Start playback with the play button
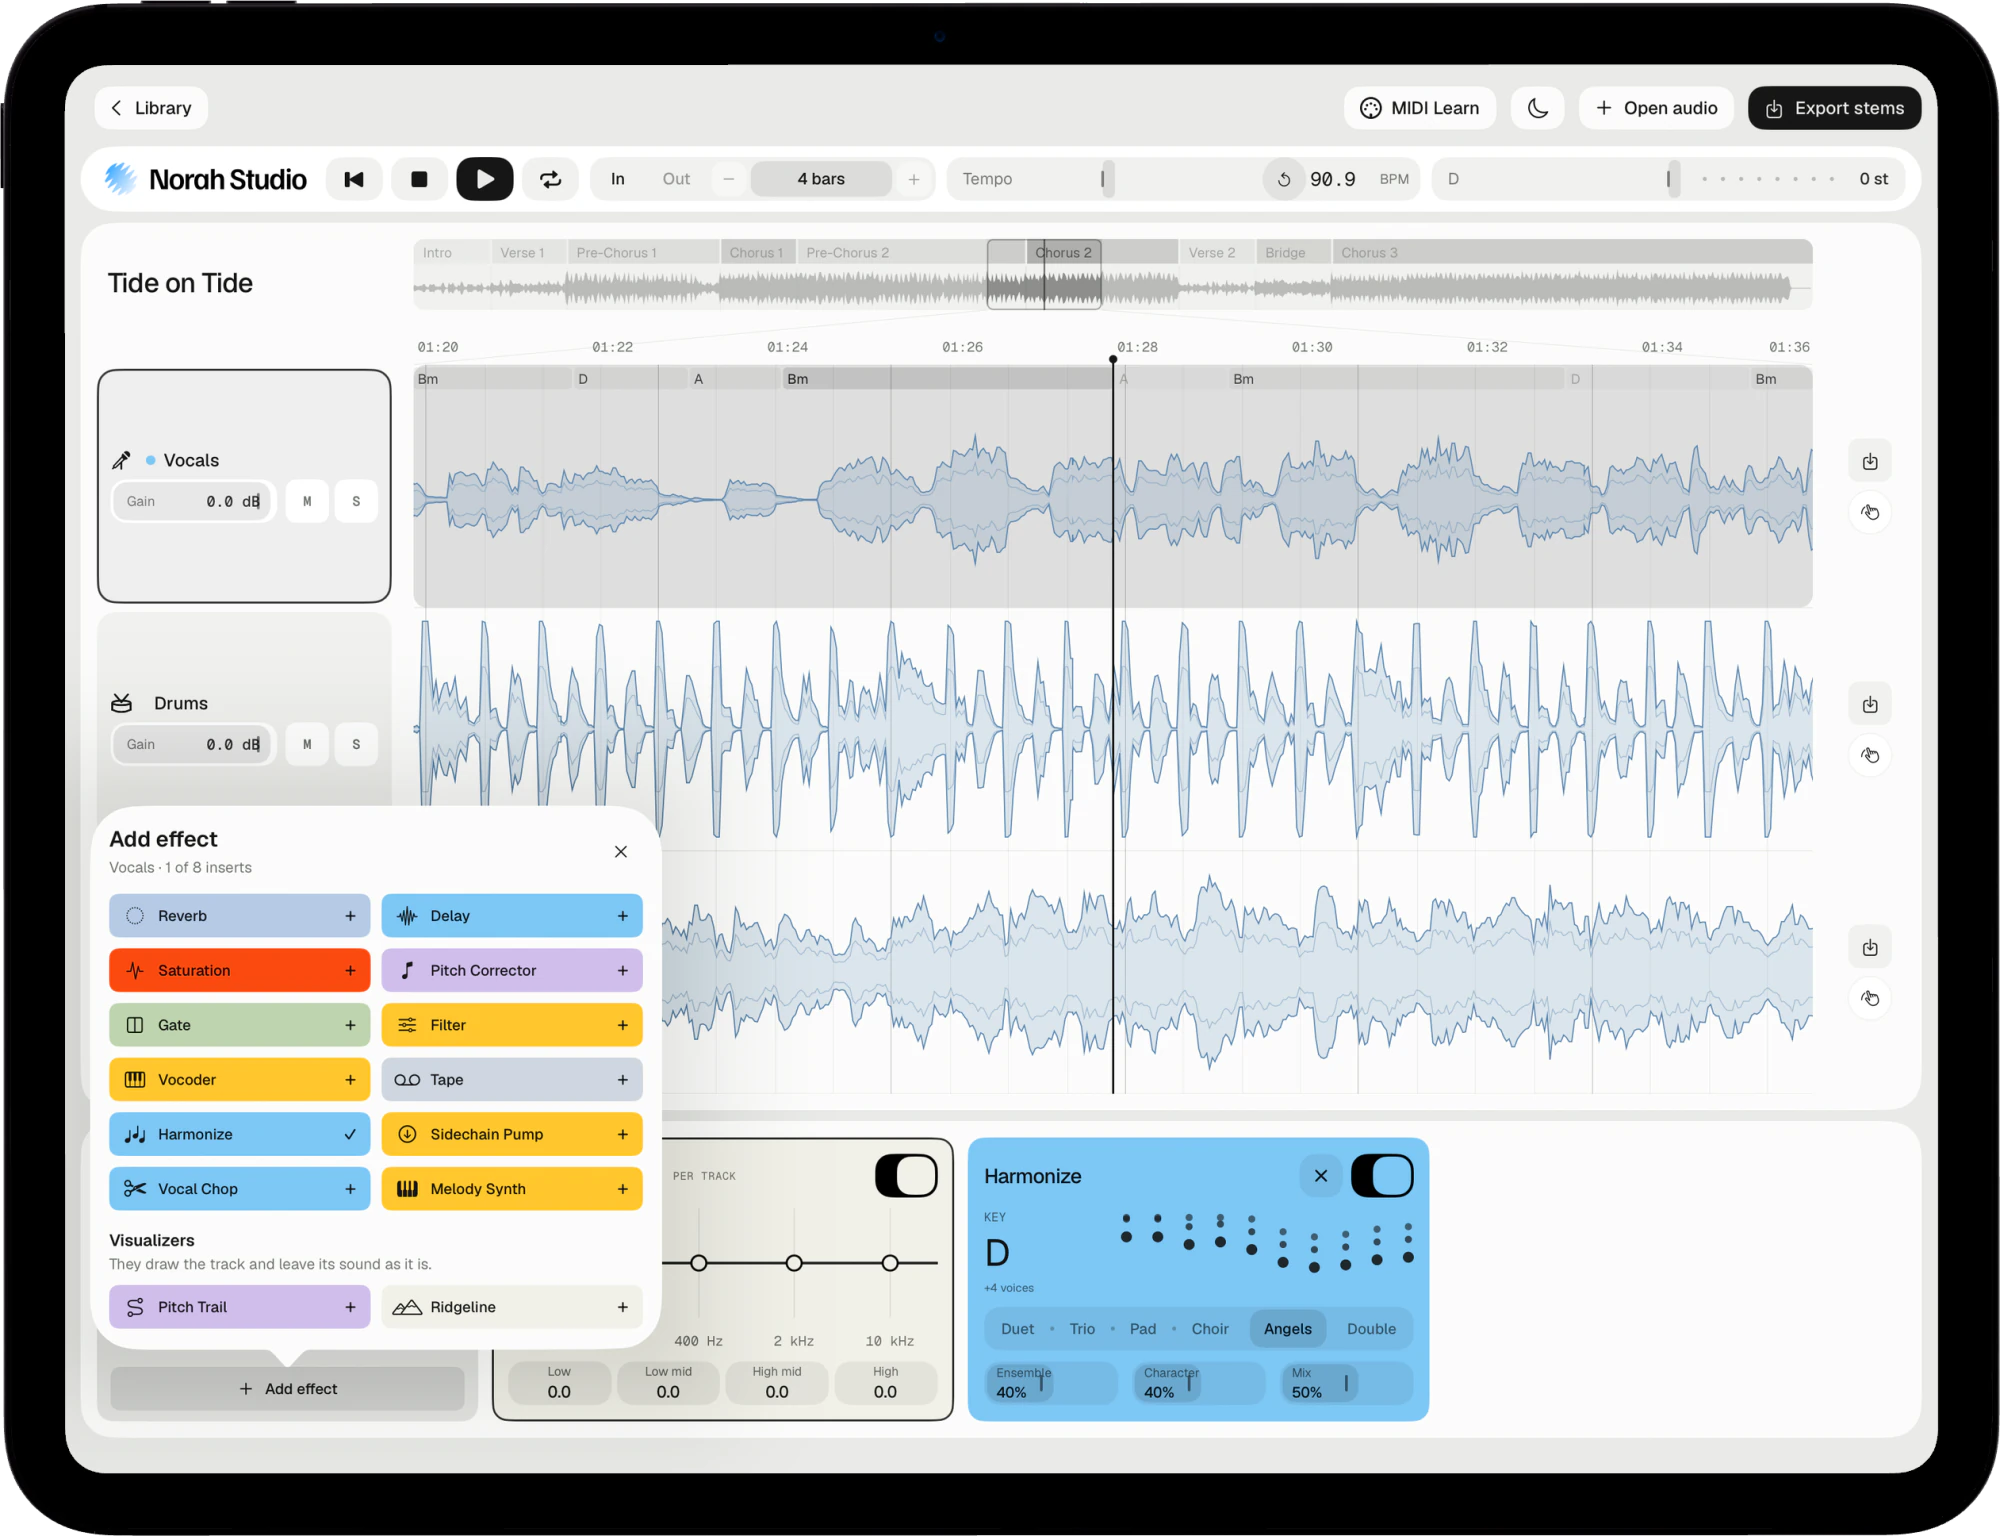 (x=485, y=179)
